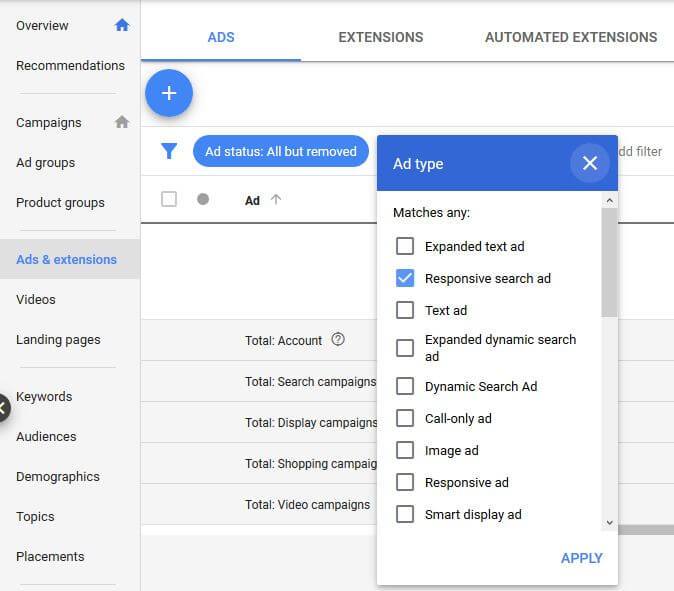Tick the Image ad checkbox

coord(405,450)
